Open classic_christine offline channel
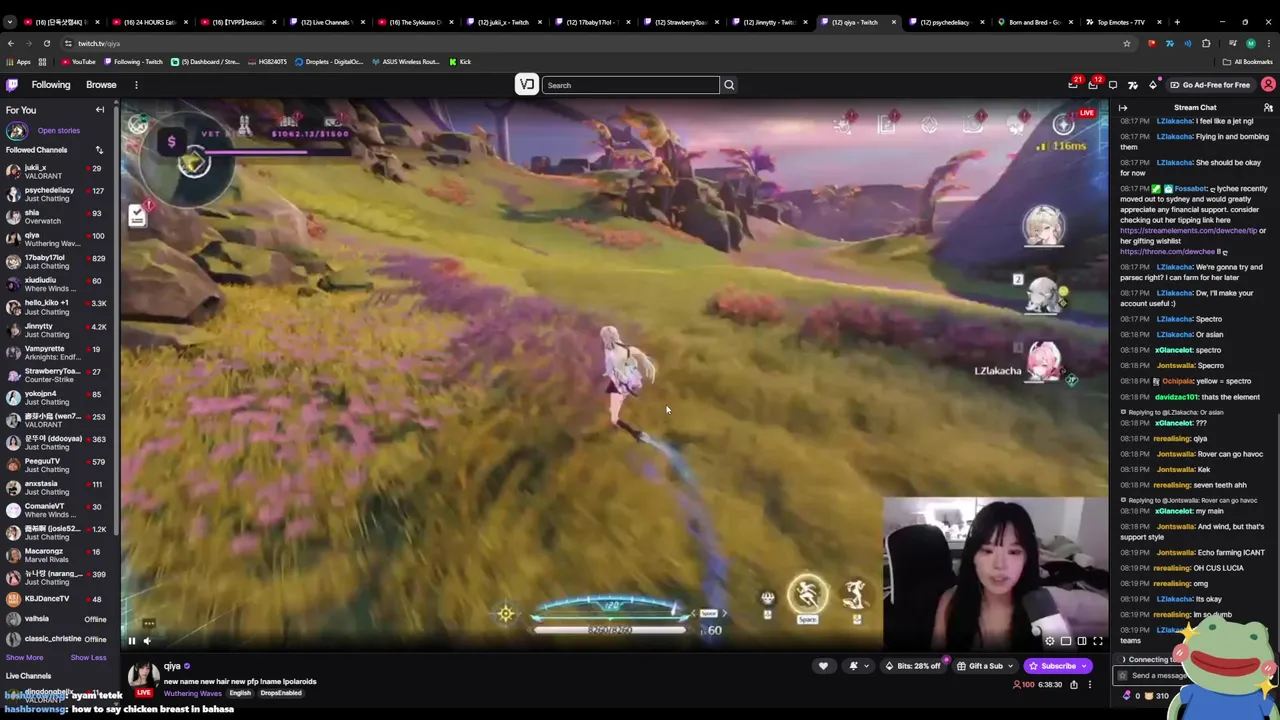Viewport: 1280px width, 720px height. tap(58, 639)
